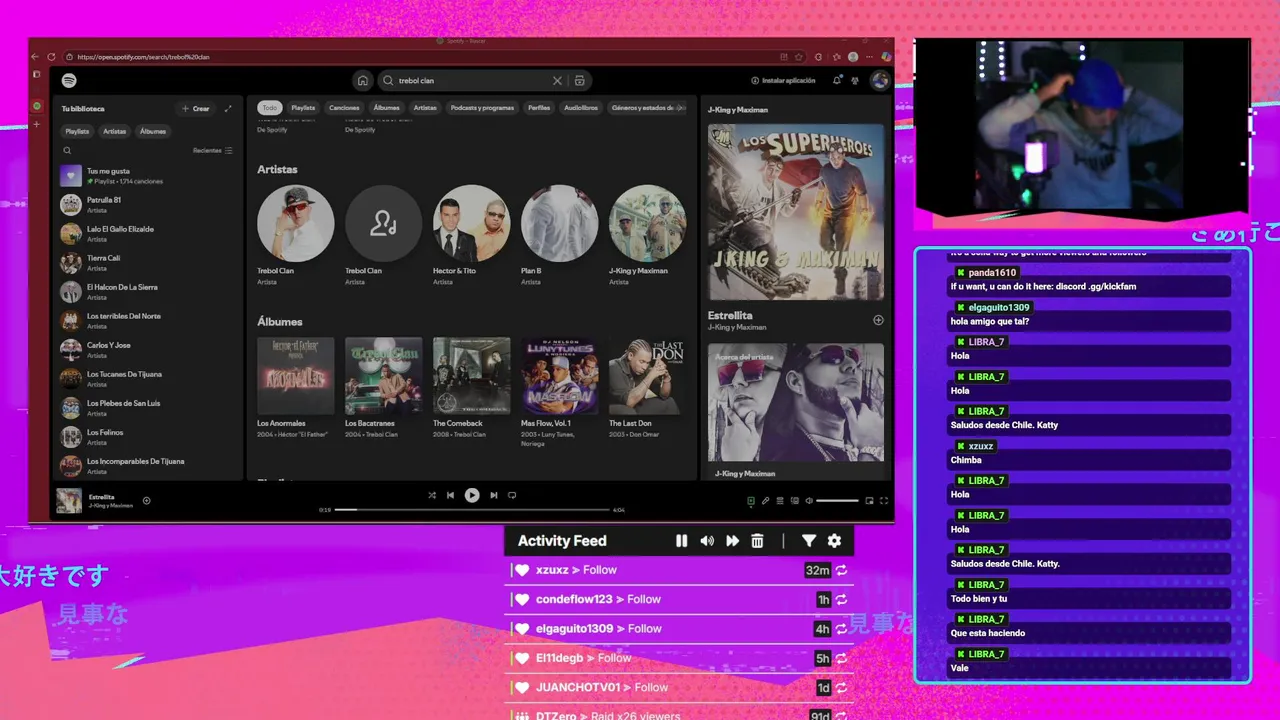
Task: Open the first Trebol Clan artist result
Action: click(295, 235)
